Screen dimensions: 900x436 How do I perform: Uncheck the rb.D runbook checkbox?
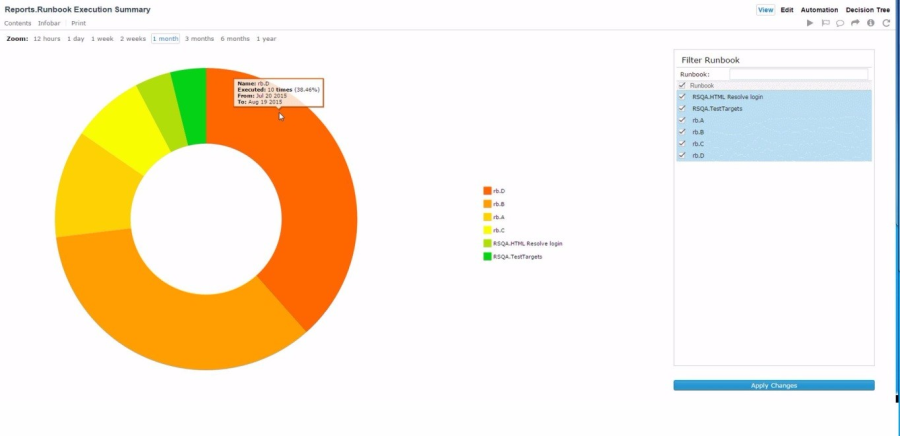(682, 155)
